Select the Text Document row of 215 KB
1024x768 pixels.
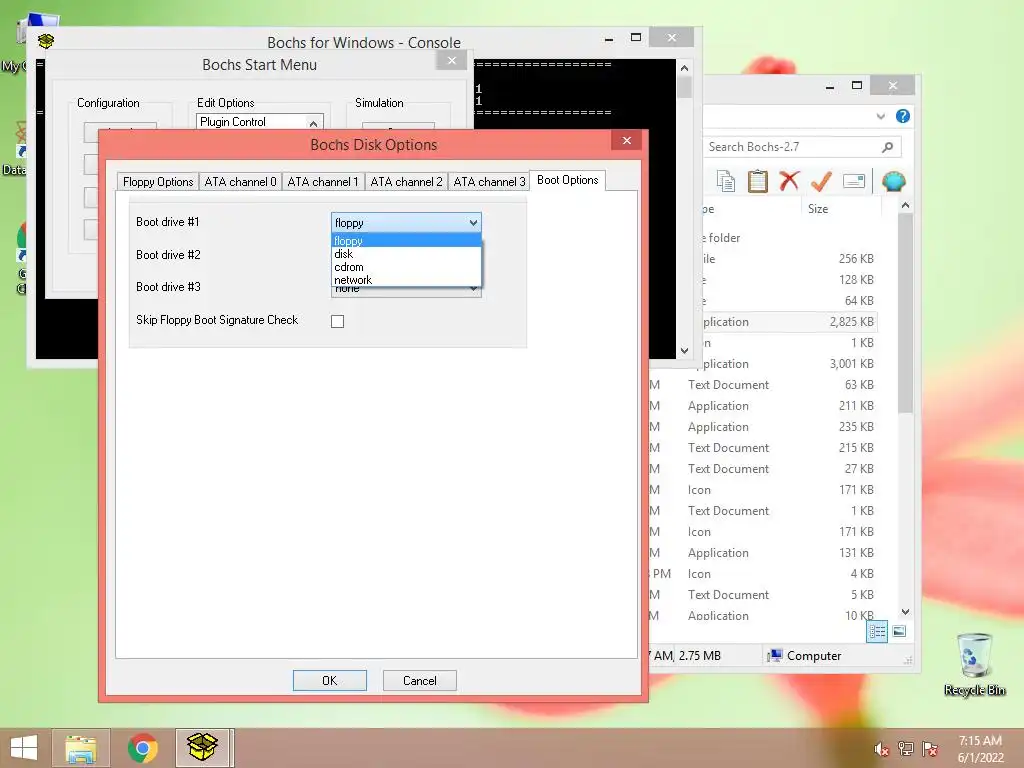pyautogui.click(x=763, y=447)
